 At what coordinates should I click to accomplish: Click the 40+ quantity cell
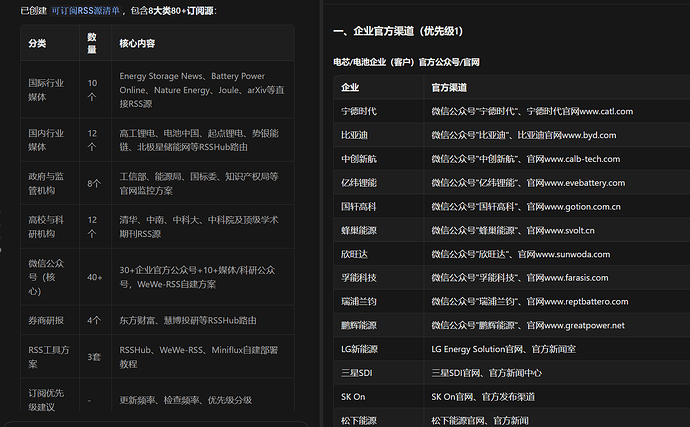[x=95, y=277]
